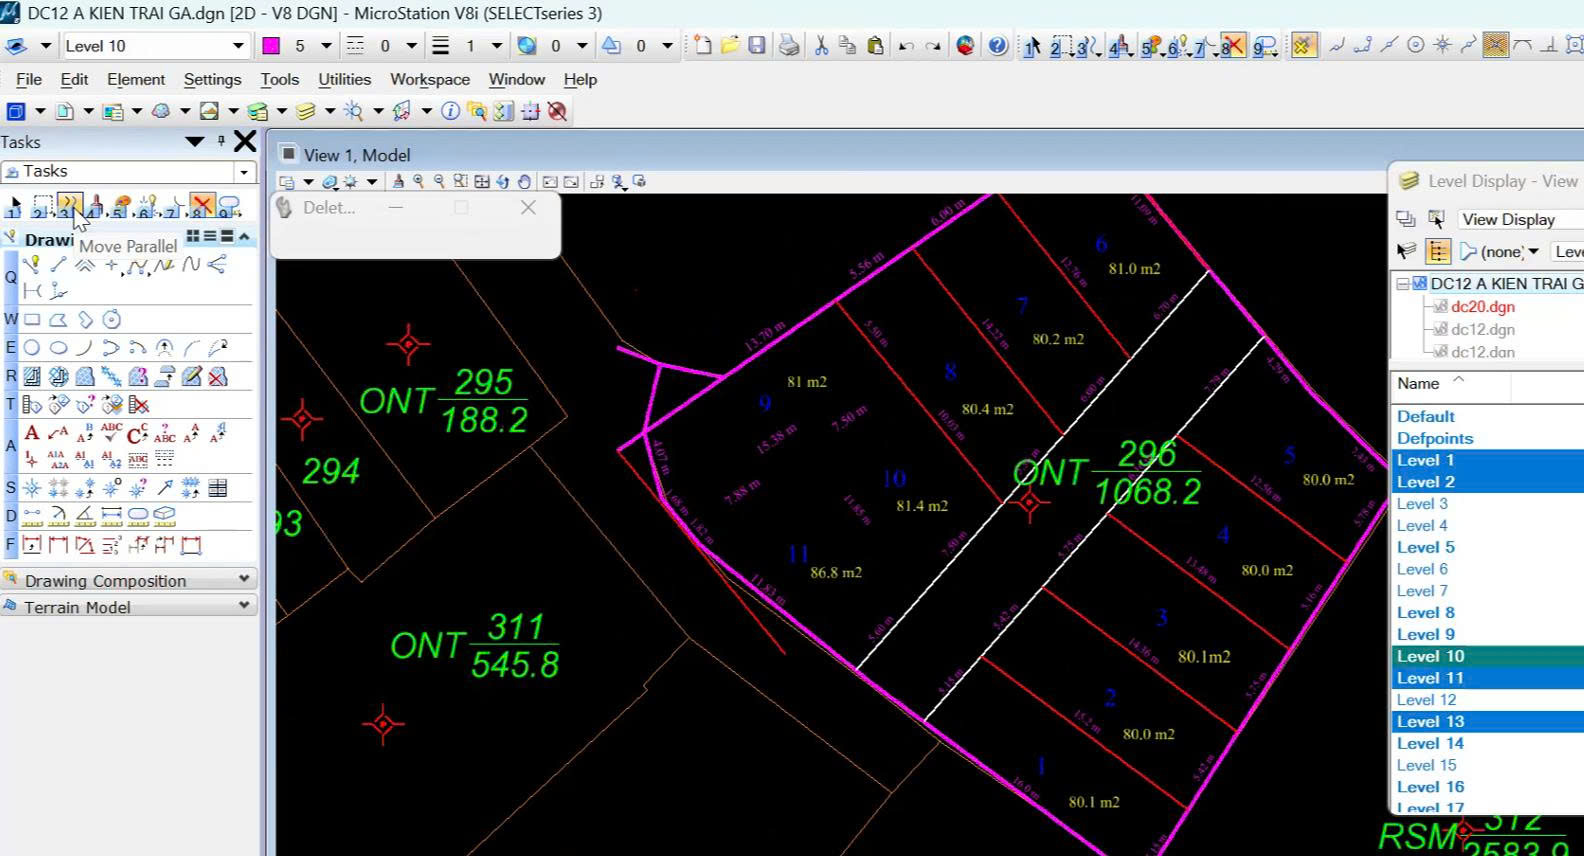
Task: Click the magenta active color swatch
Action: pyautogui.click(x=271, y=46)
